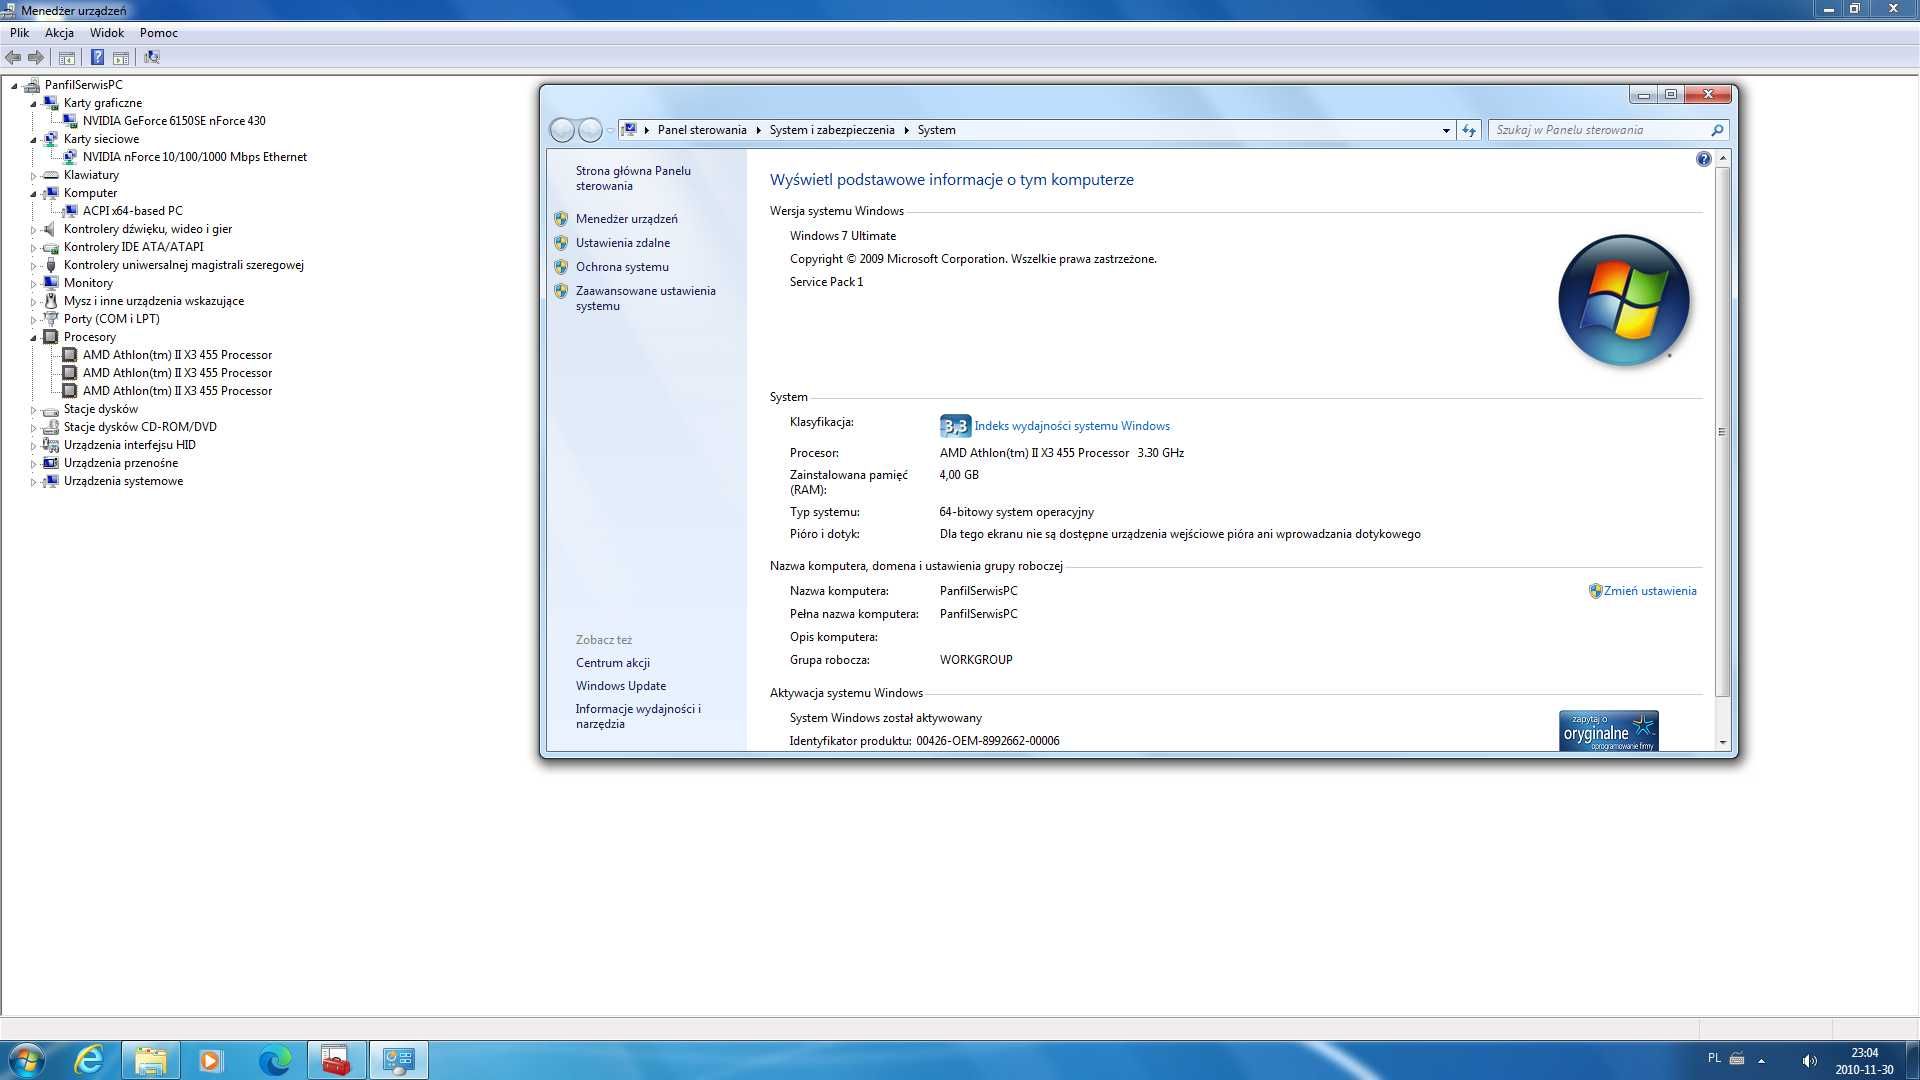Click the volume speaker tray icon
This screenshot has width=1920, height=1080.
[1809, 1061]
